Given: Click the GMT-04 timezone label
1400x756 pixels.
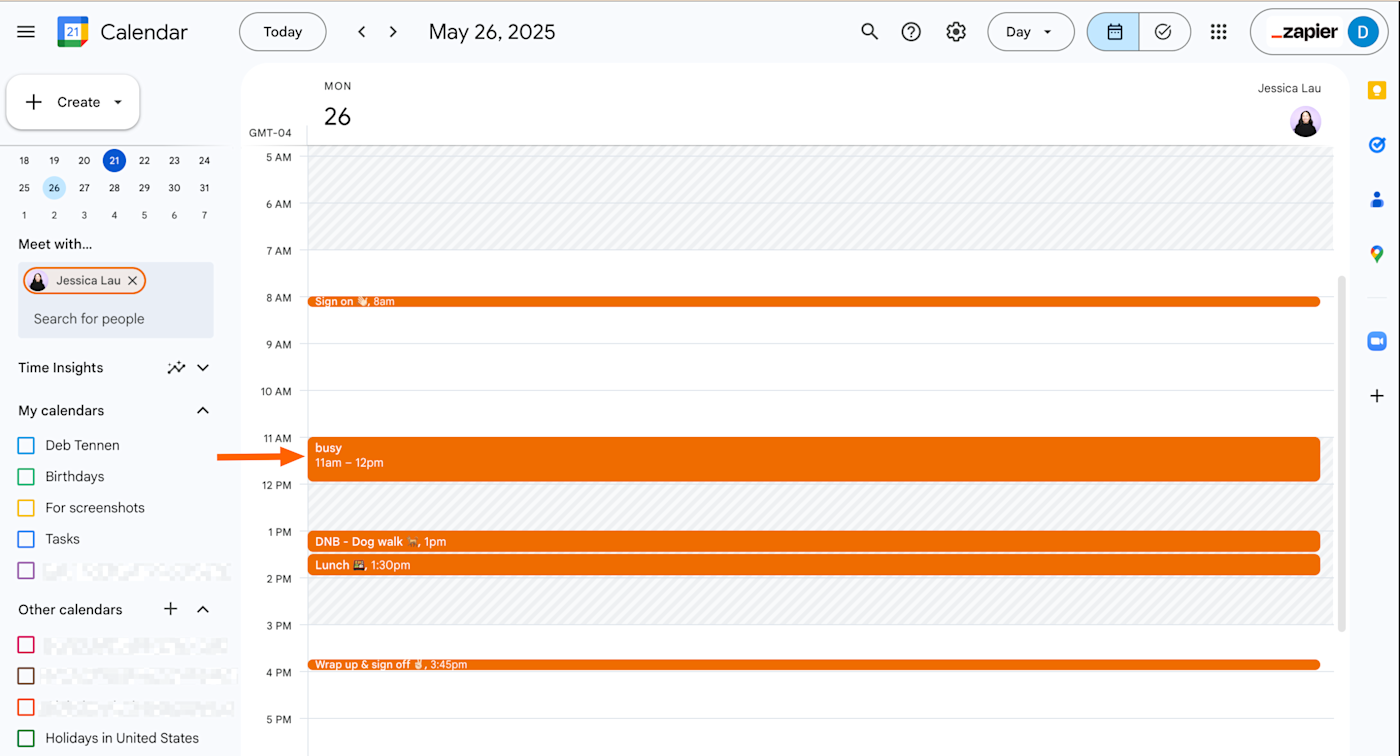Looking at the screenshot, I should 270,133.
